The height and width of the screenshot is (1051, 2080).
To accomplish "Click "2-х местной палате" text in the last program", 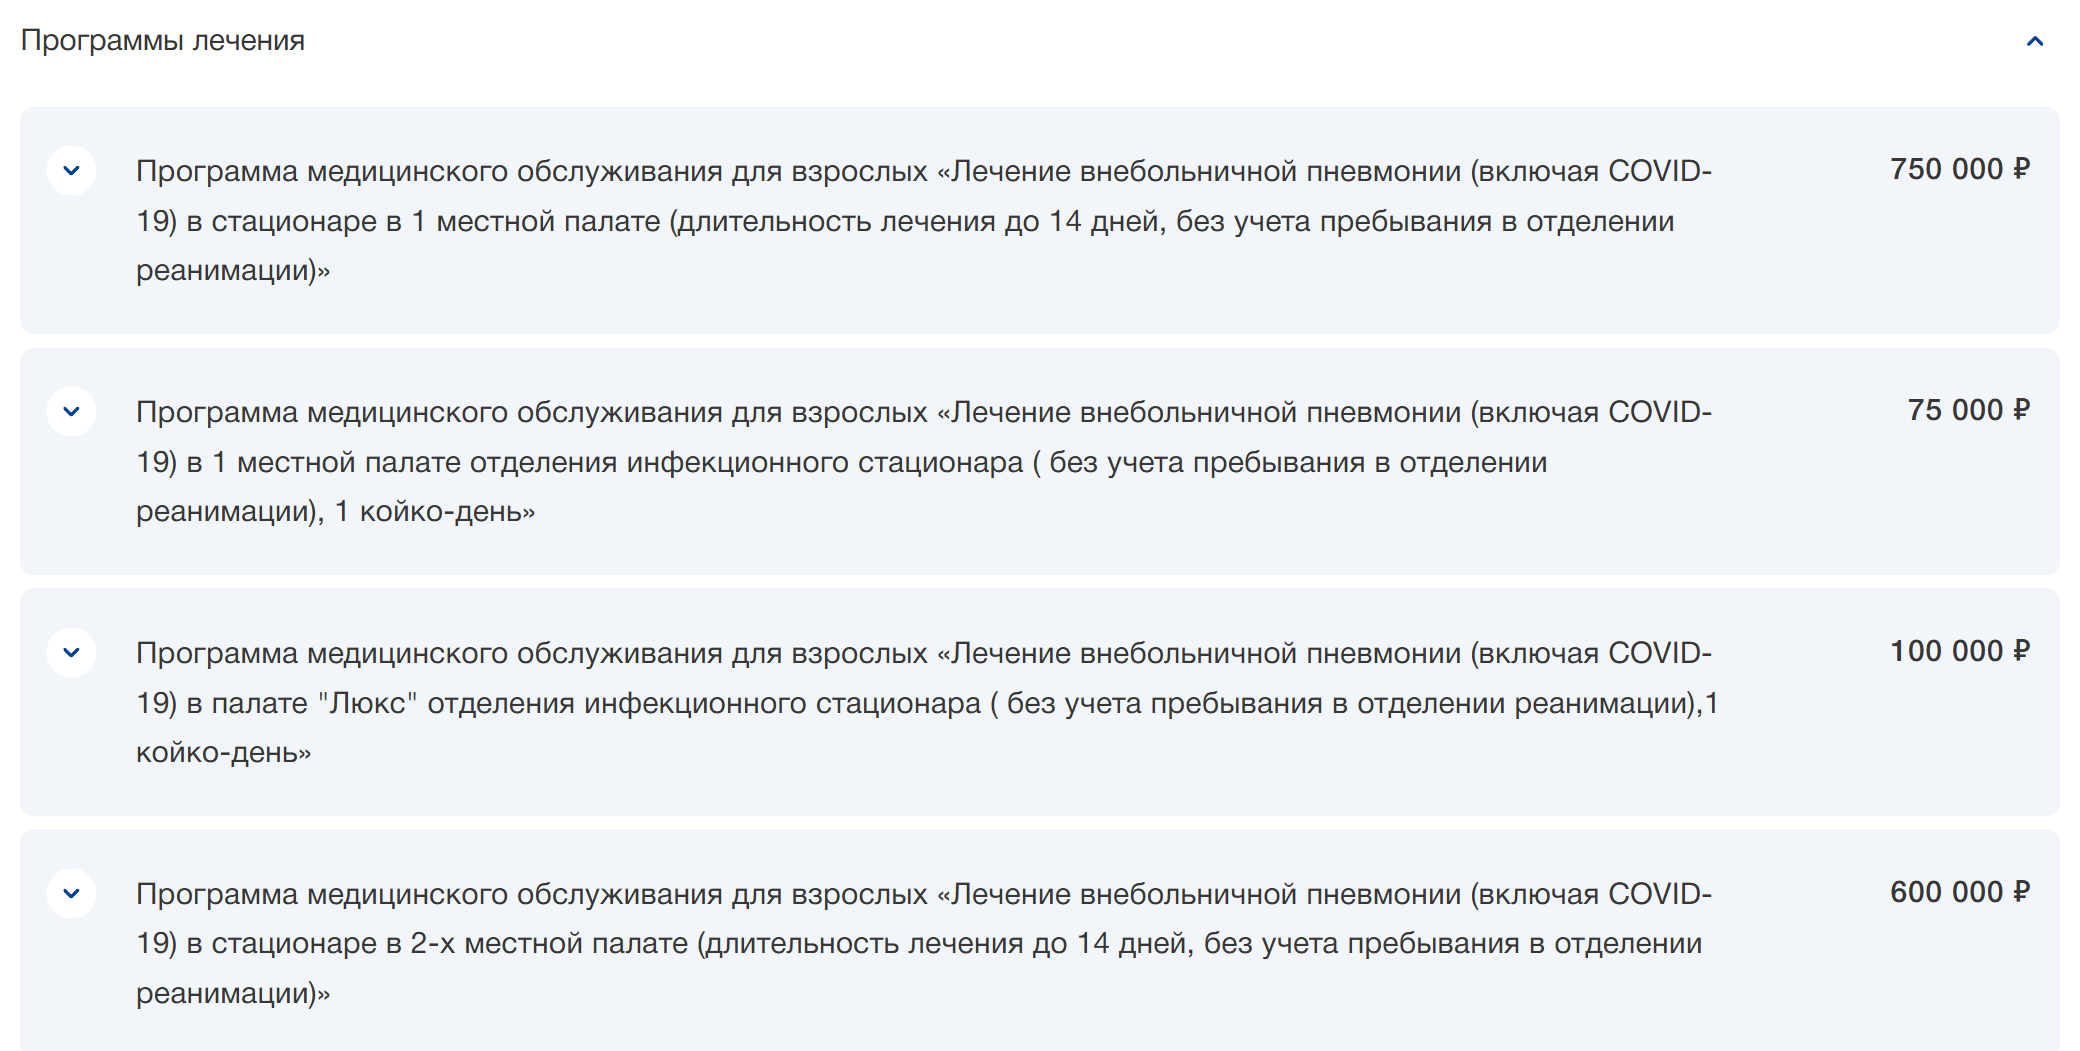I will [549, 944].
